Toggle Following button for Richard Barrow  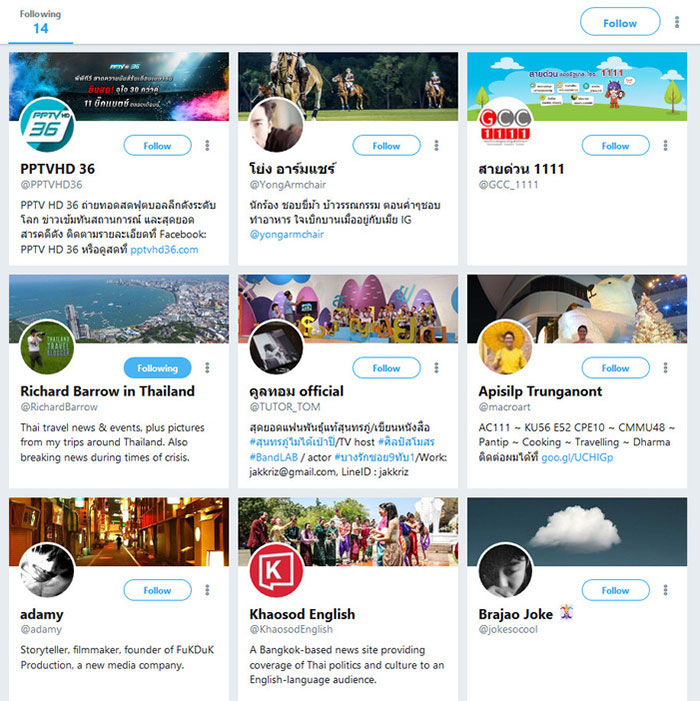point(157,368)
